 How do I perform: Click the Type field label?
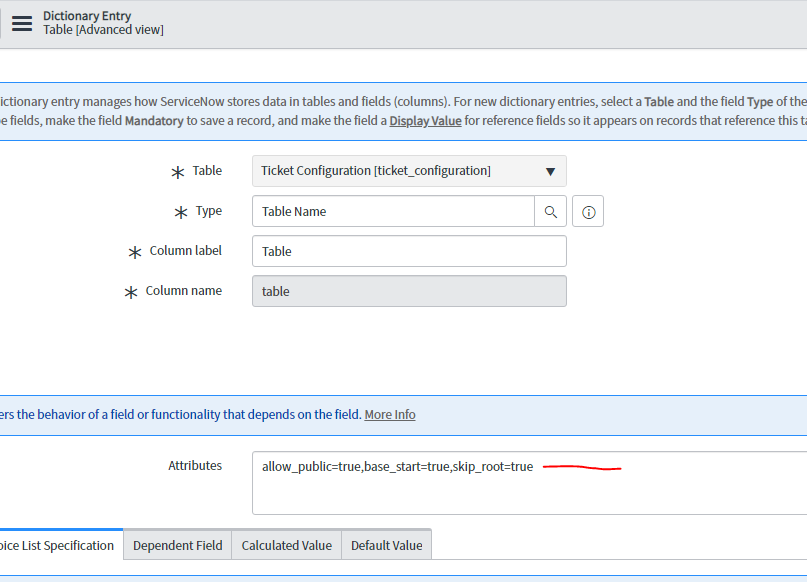point(208,211)
